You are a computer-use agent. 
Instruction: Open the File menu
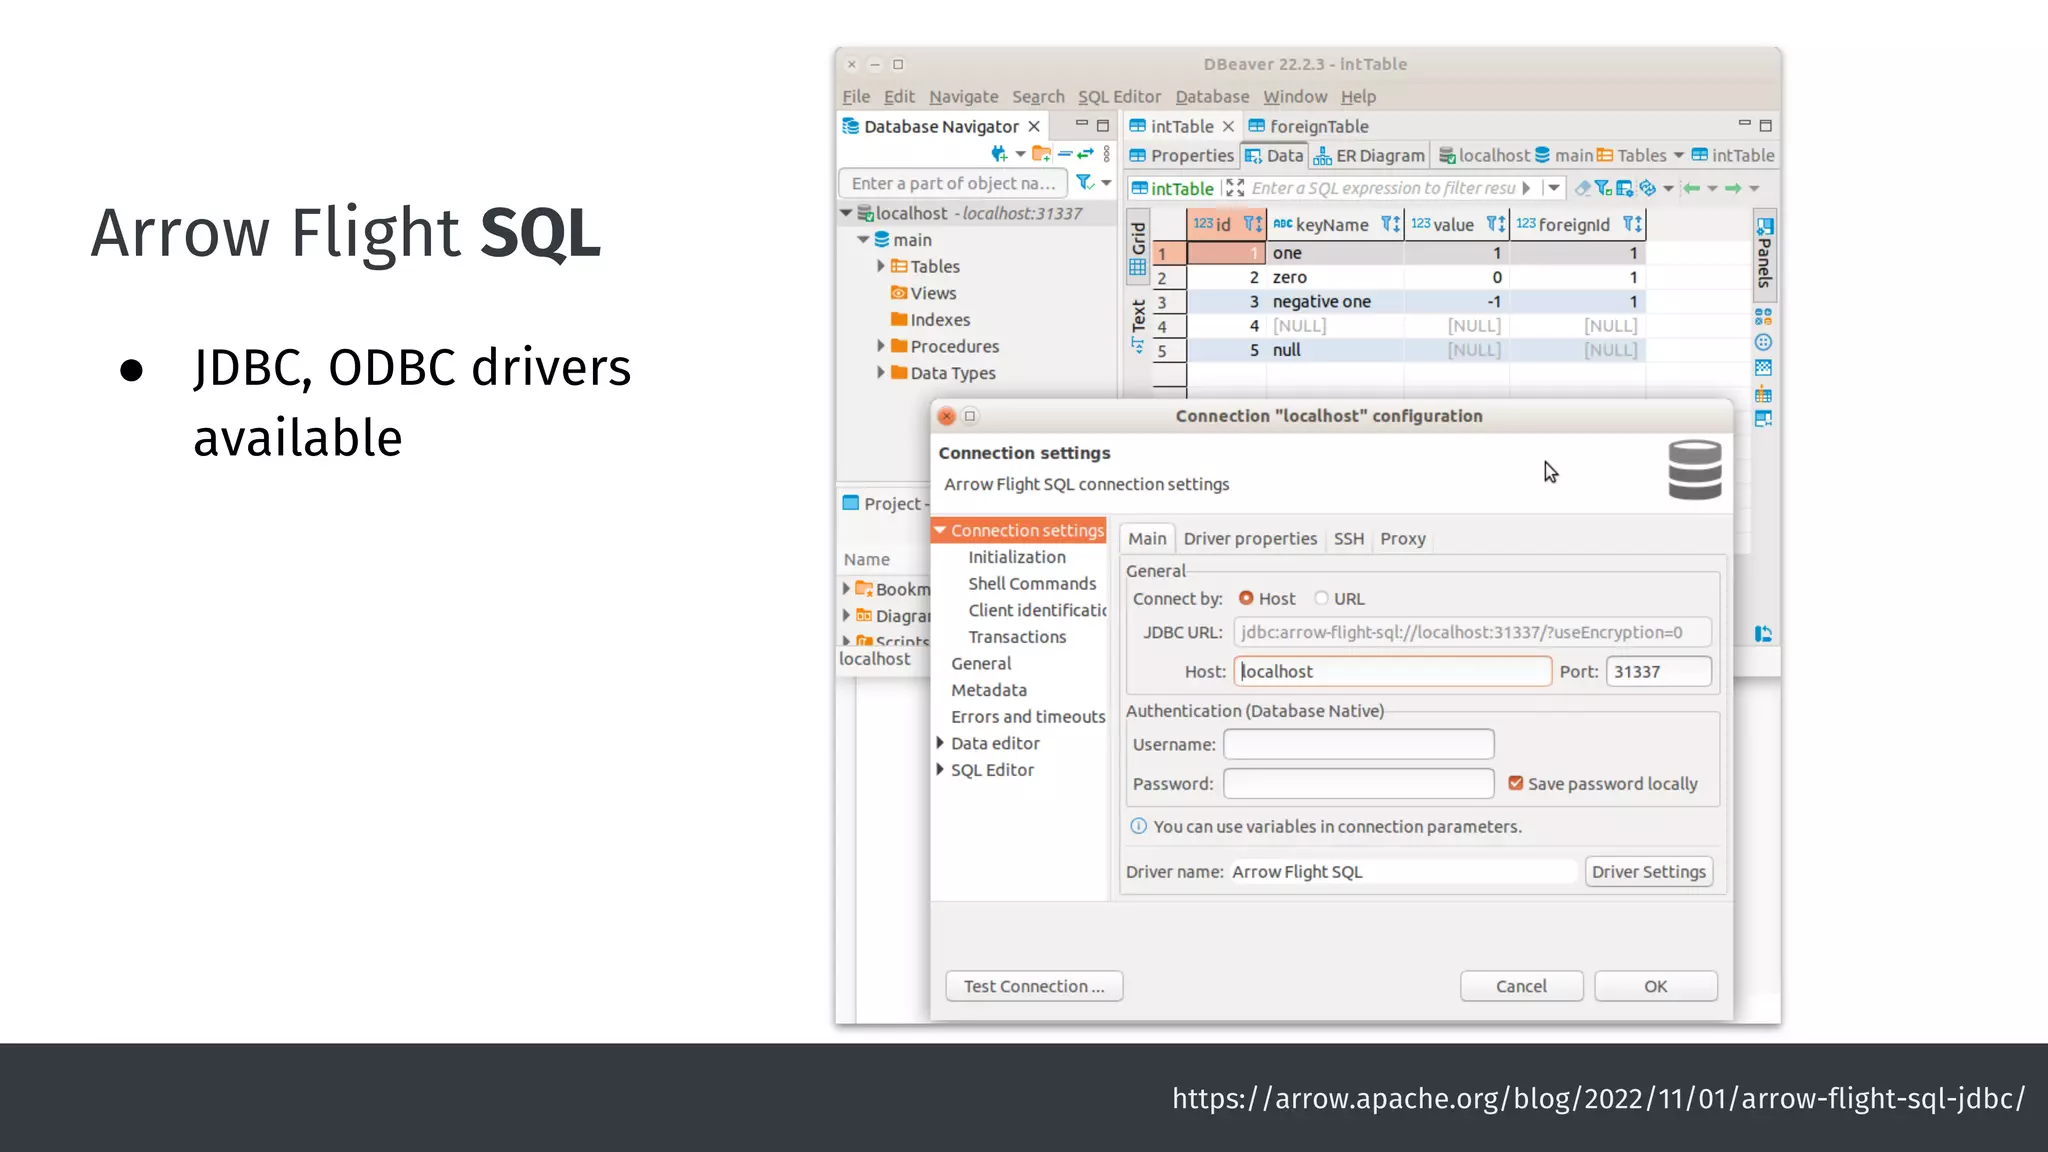pos(856,96)
